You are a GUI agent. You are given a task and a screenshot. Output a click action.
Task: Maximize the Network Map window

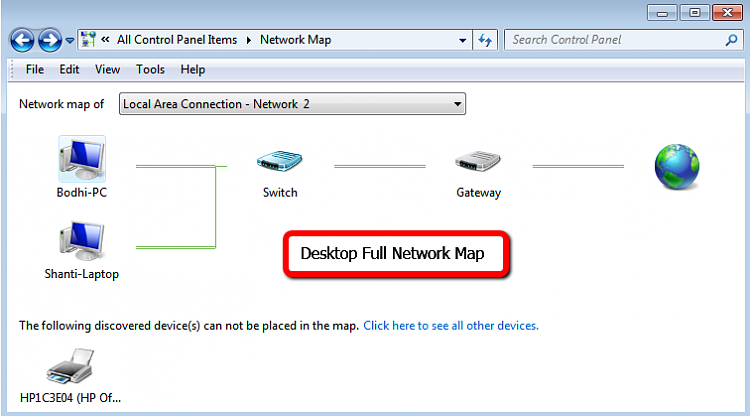coord(695,13)
